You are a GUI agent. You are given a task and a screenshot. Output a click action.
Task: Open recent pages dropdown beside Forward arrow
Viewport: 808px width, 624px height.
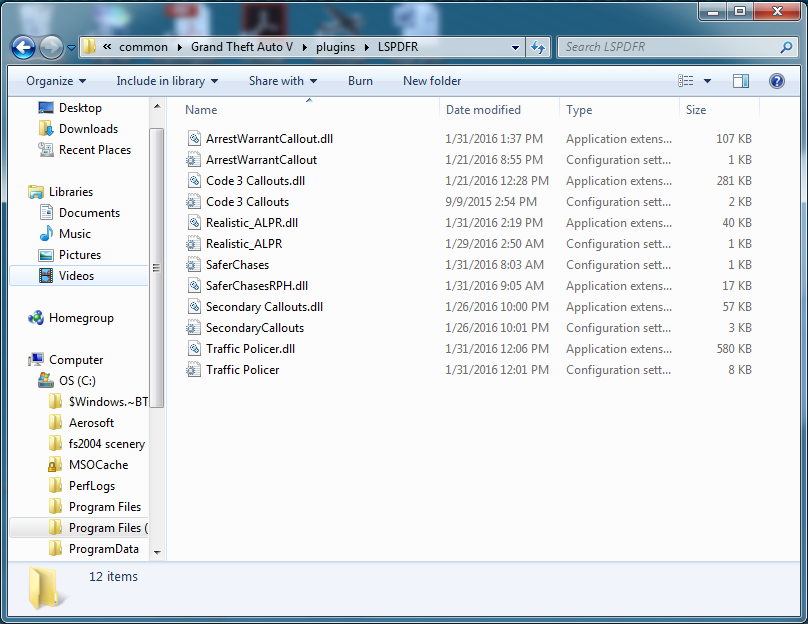pyautogui.click(x=72, y=48)
